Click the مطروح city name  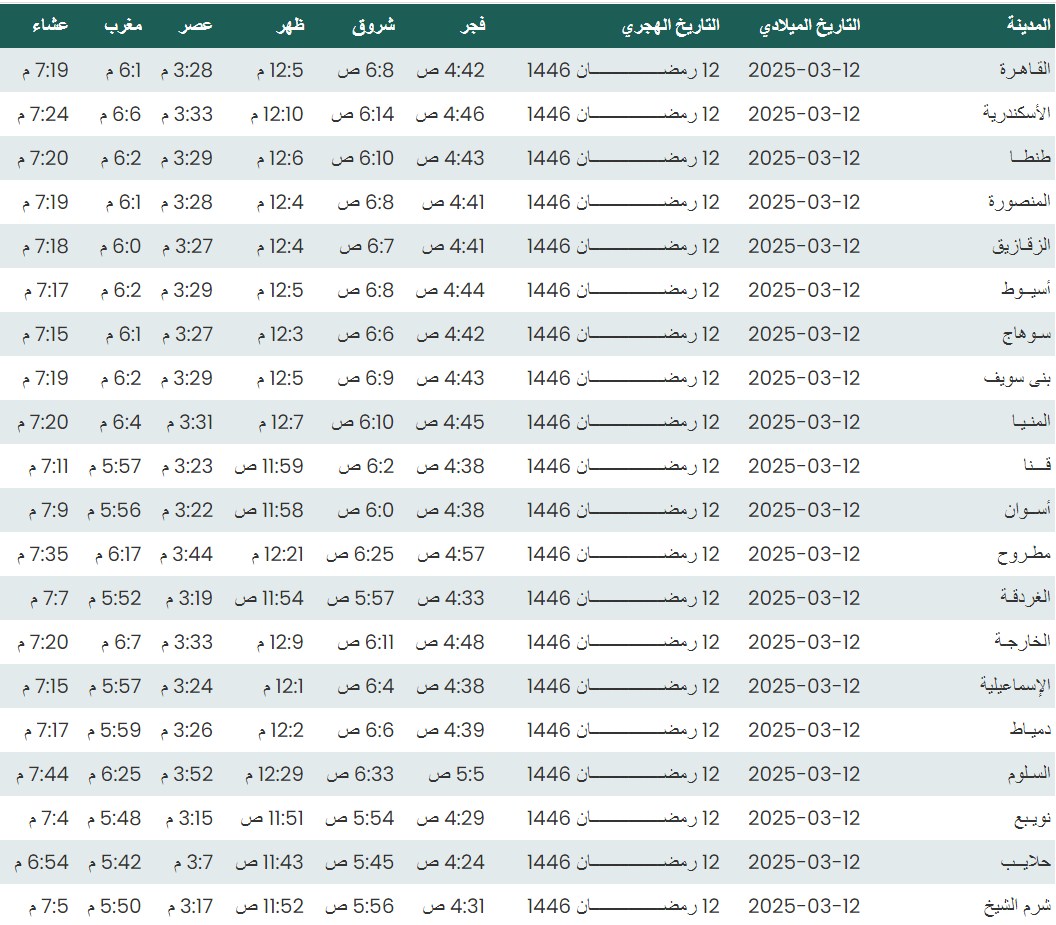1024,554
